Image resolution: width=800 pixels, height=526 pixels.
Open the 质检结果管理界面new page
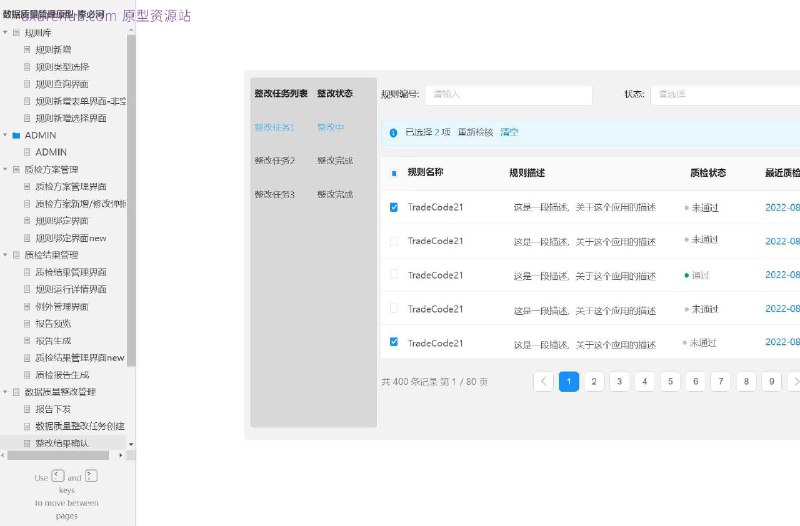(x=80, y=358)
